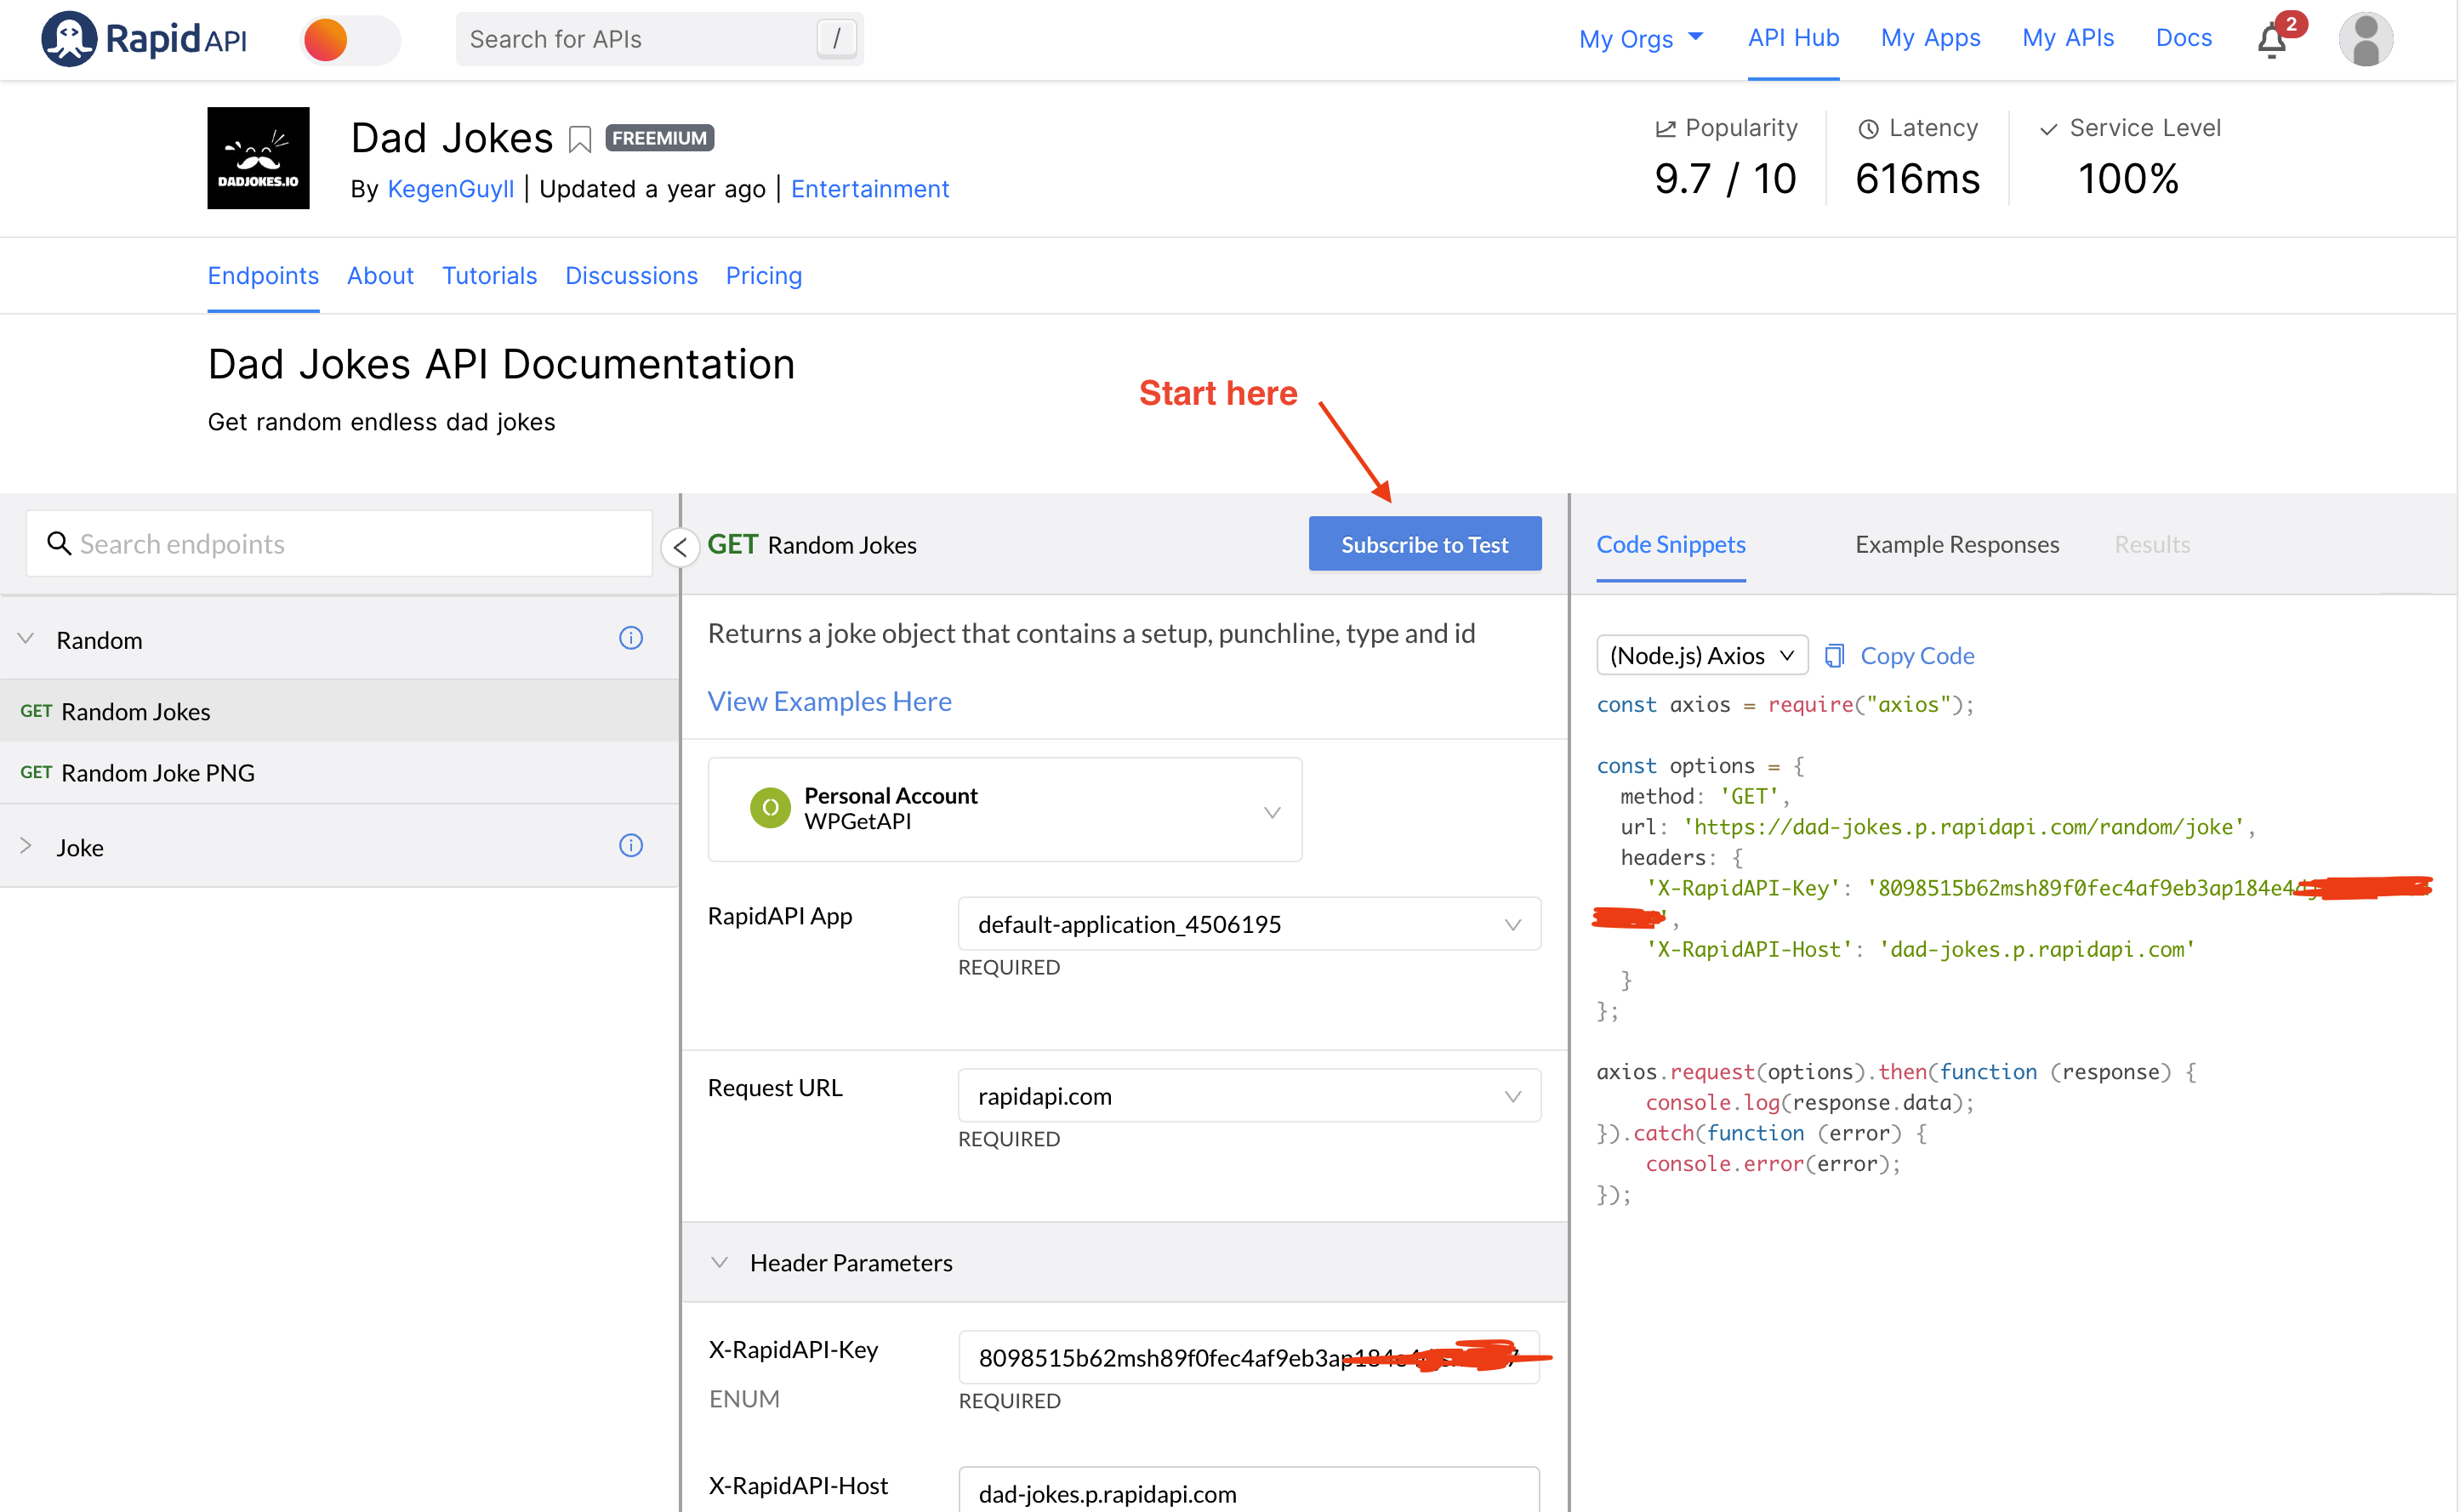
Task: Open the Request URL dropdown
Action: tap(1249, 1096)
